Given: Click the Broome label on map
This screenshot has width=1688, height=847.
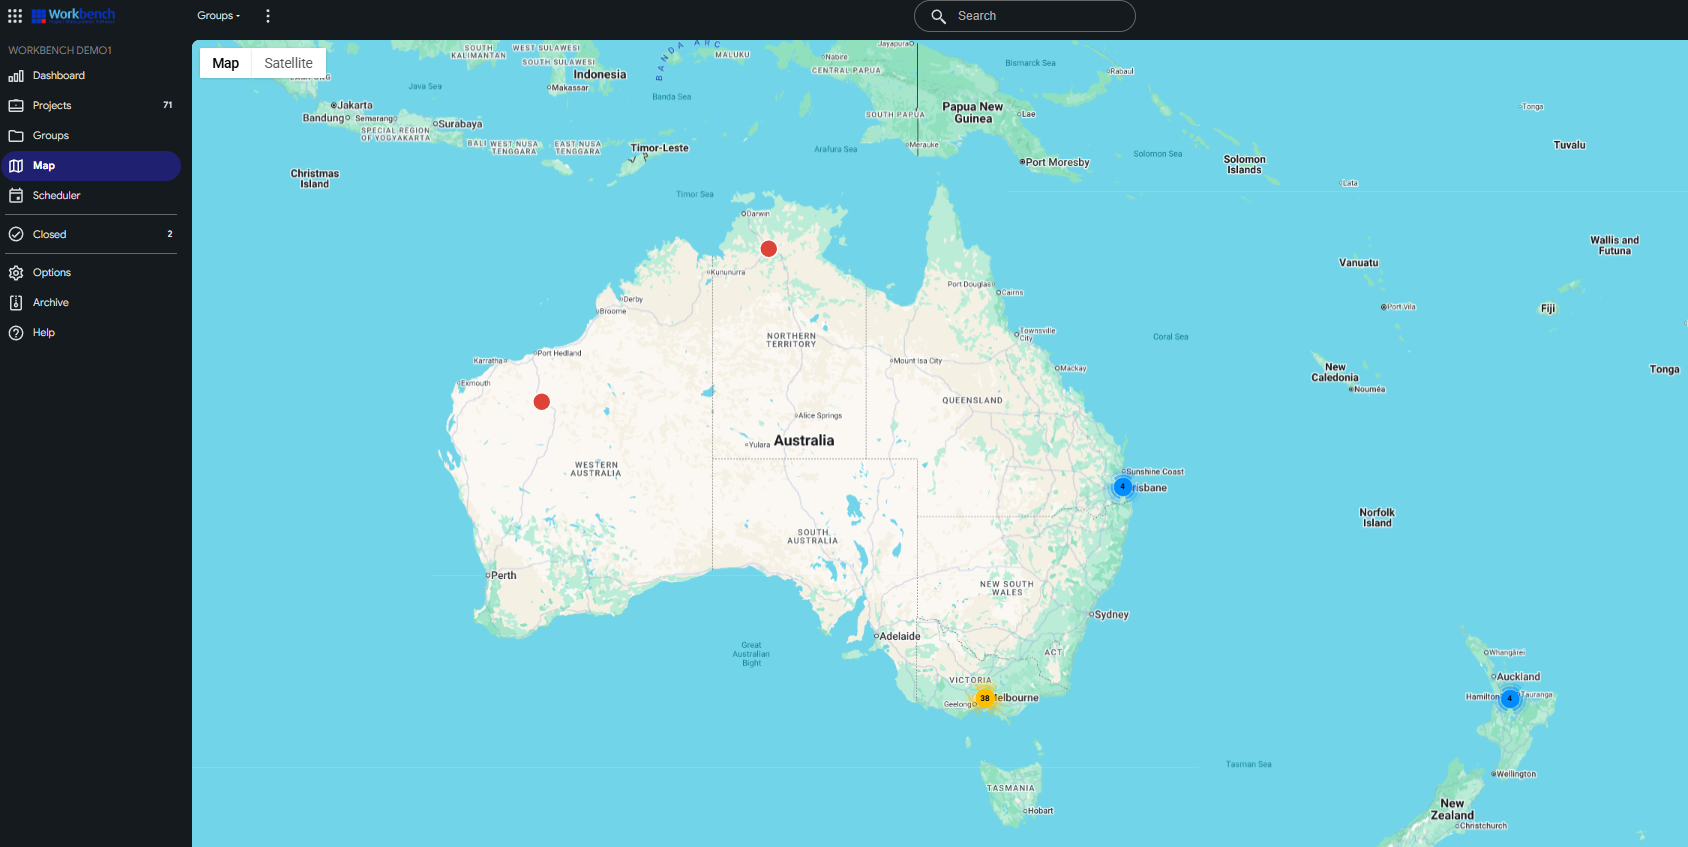Looking at the screenshot, I should 613,311.
